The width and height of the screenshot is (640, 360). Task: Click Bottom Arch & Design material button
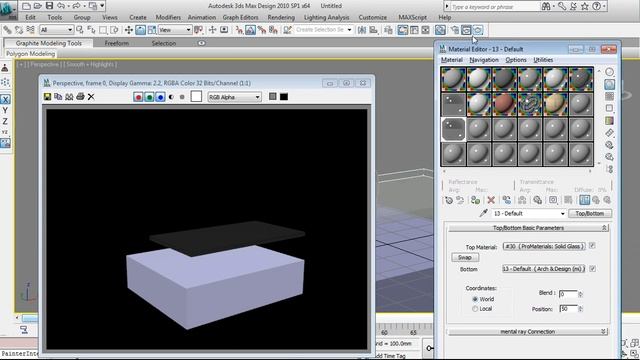544,269
